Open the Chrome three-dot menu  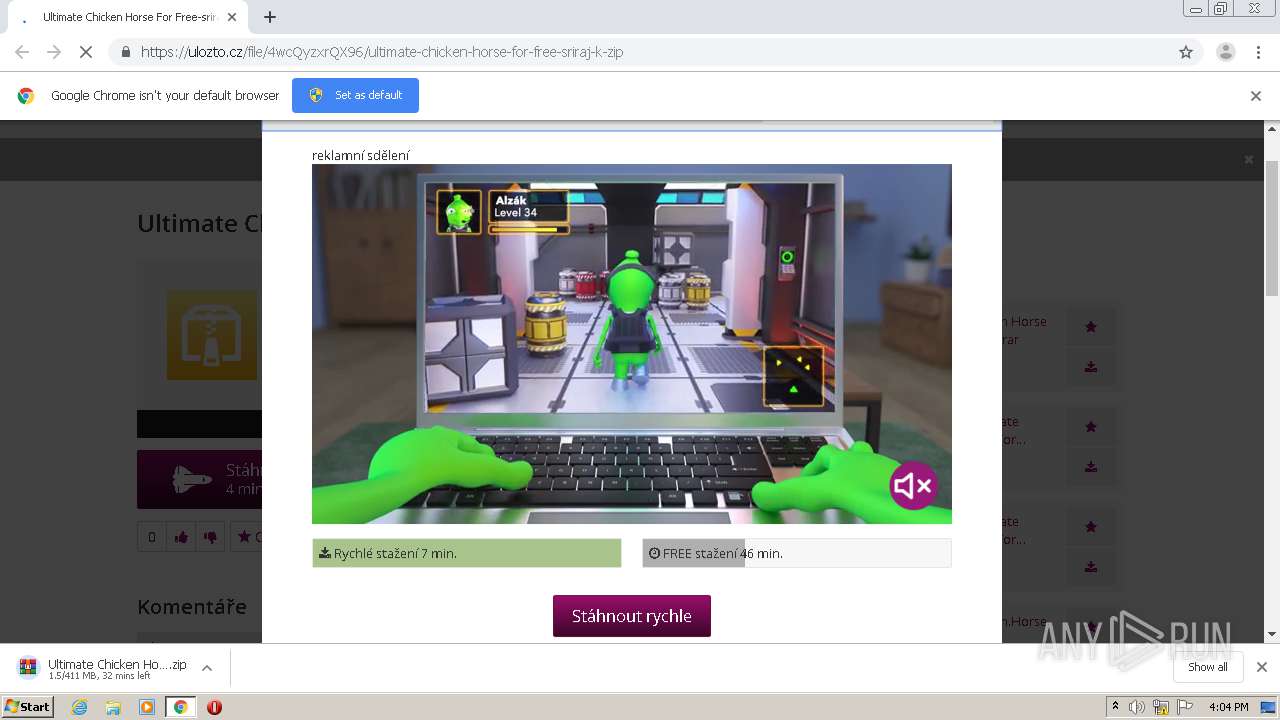1259,52
